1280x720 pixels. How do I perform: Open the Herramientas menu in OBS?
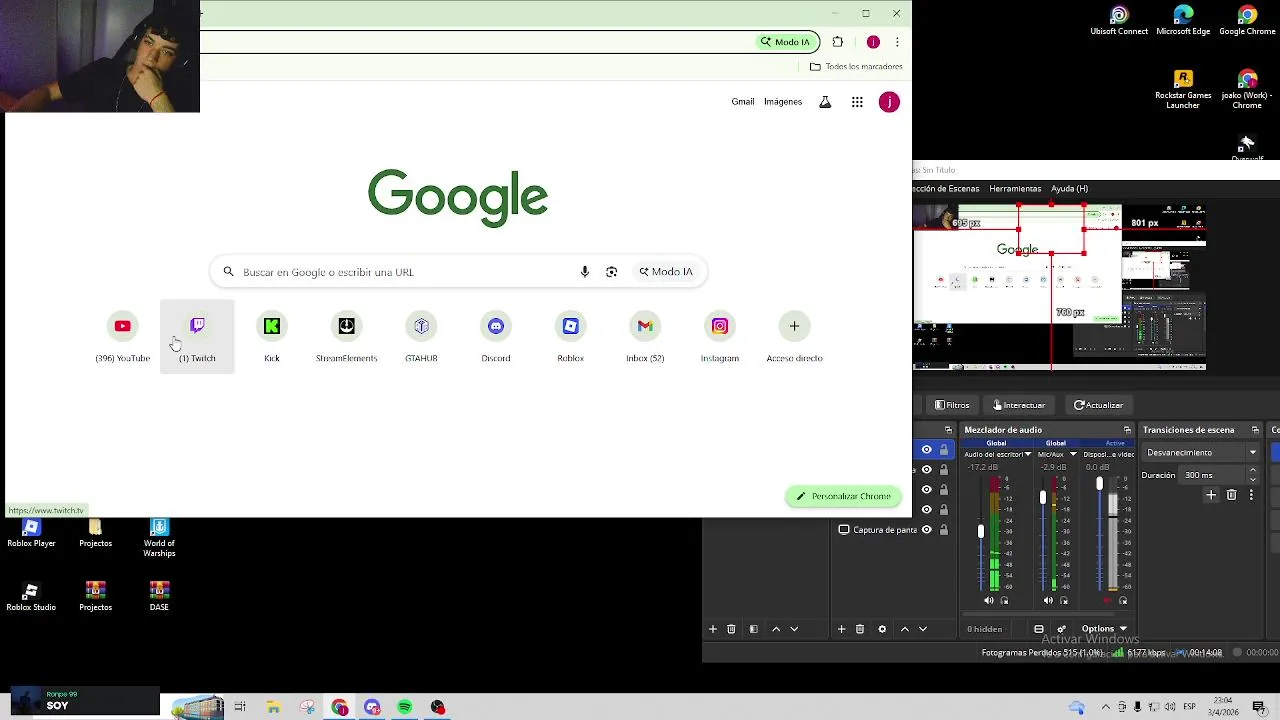click(x=1015, y=188)
